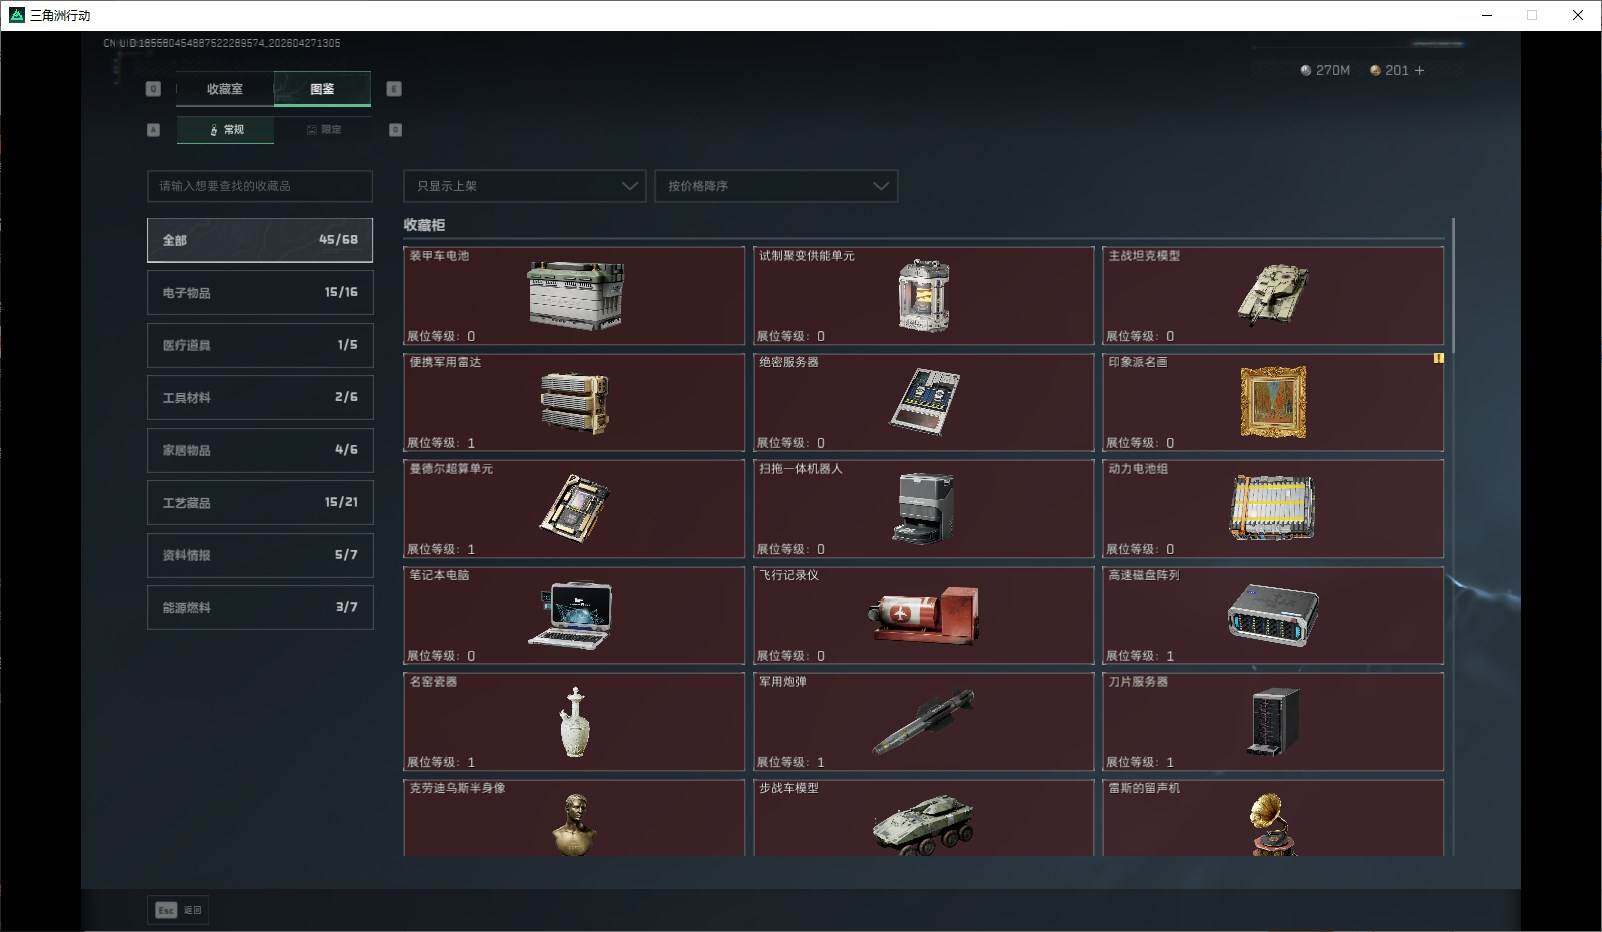Pick the 主战坦克模型 tank model icon
This screenshot has height=932, width=1602.
[x=1272, y=295]
